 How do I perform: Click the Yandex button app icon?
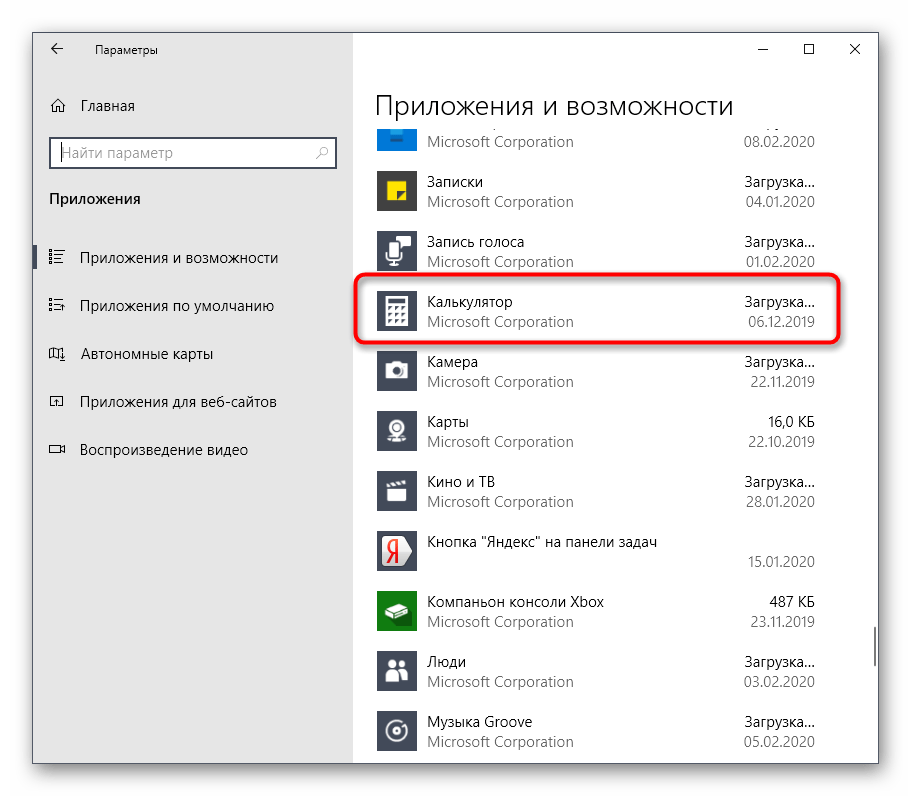(396, 551)
